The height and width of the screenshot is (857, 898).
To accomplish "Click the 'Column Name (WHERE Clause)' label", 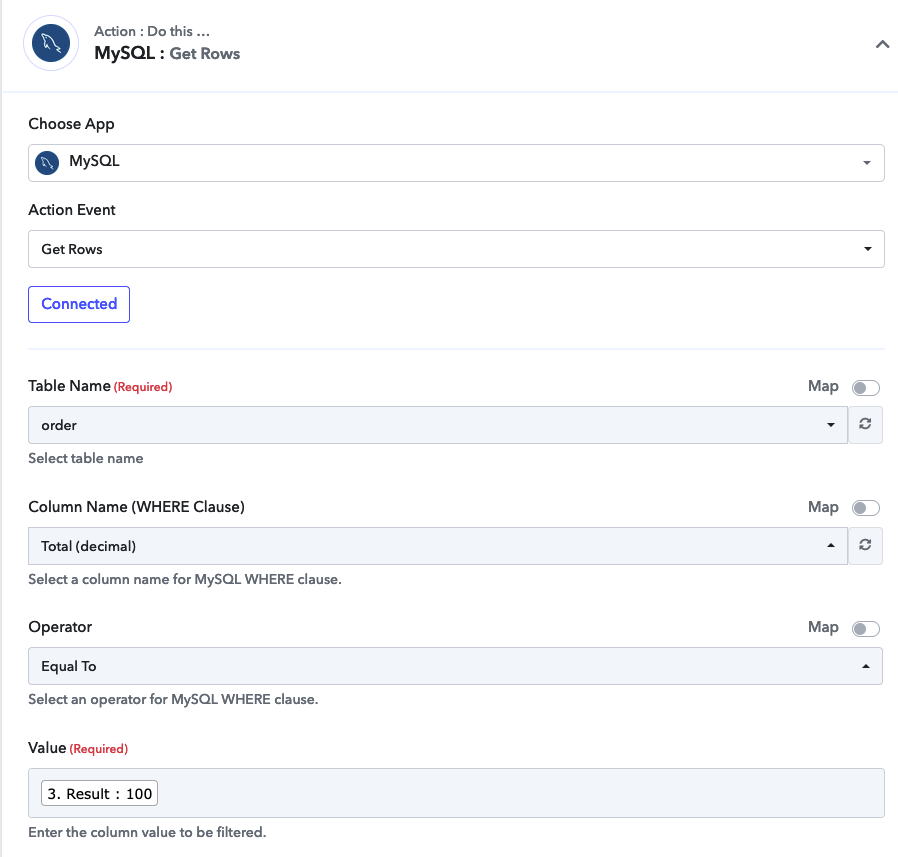I will pos(136,507).
